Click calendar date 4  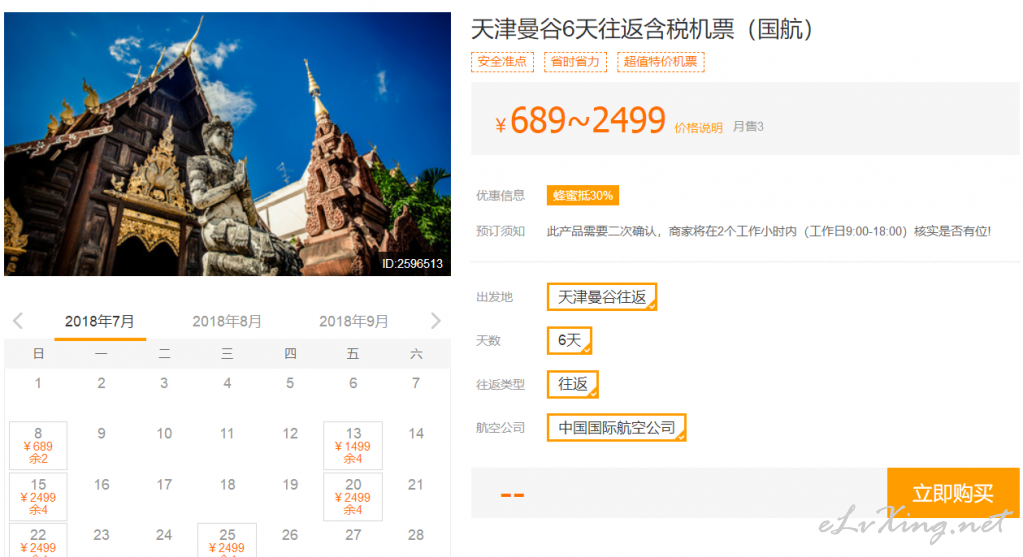[227, 384]
